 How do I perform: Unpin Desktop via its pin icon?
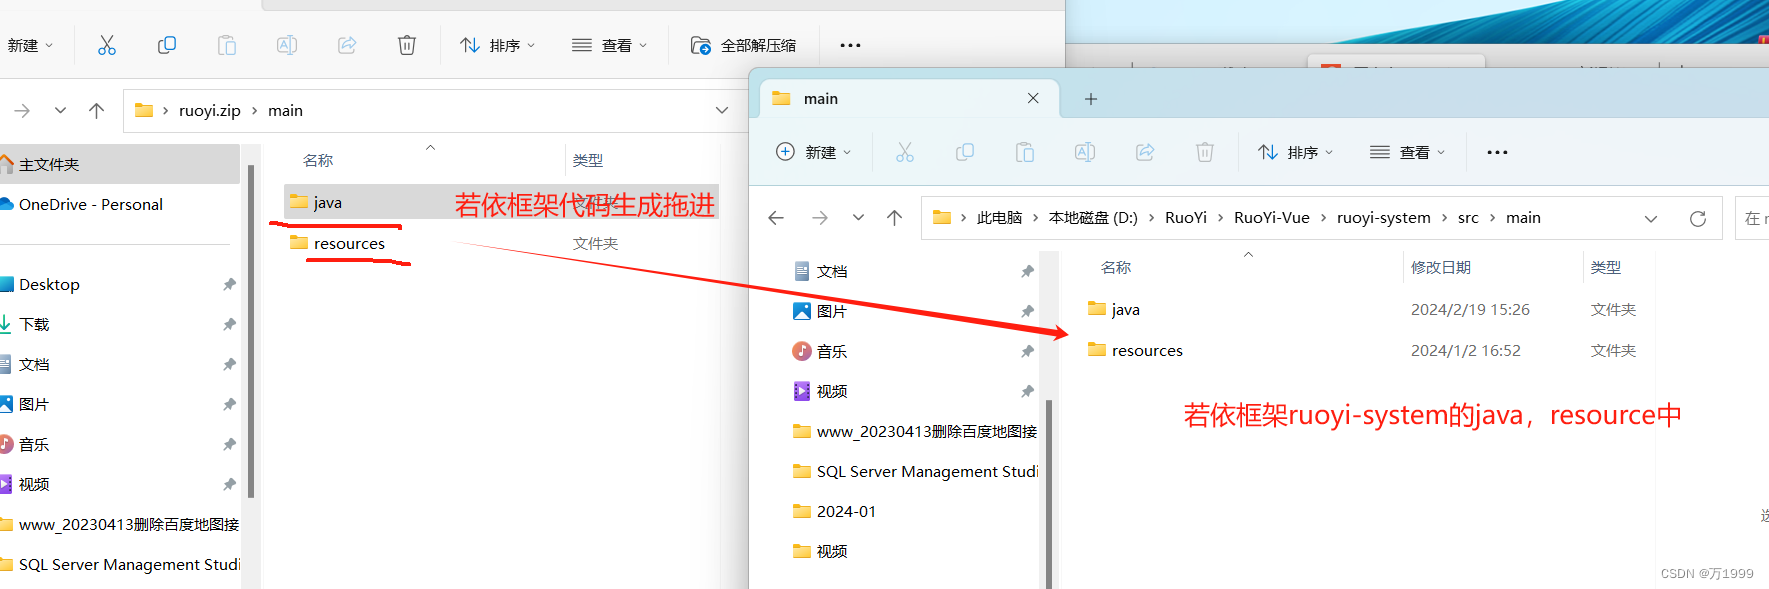229,284
